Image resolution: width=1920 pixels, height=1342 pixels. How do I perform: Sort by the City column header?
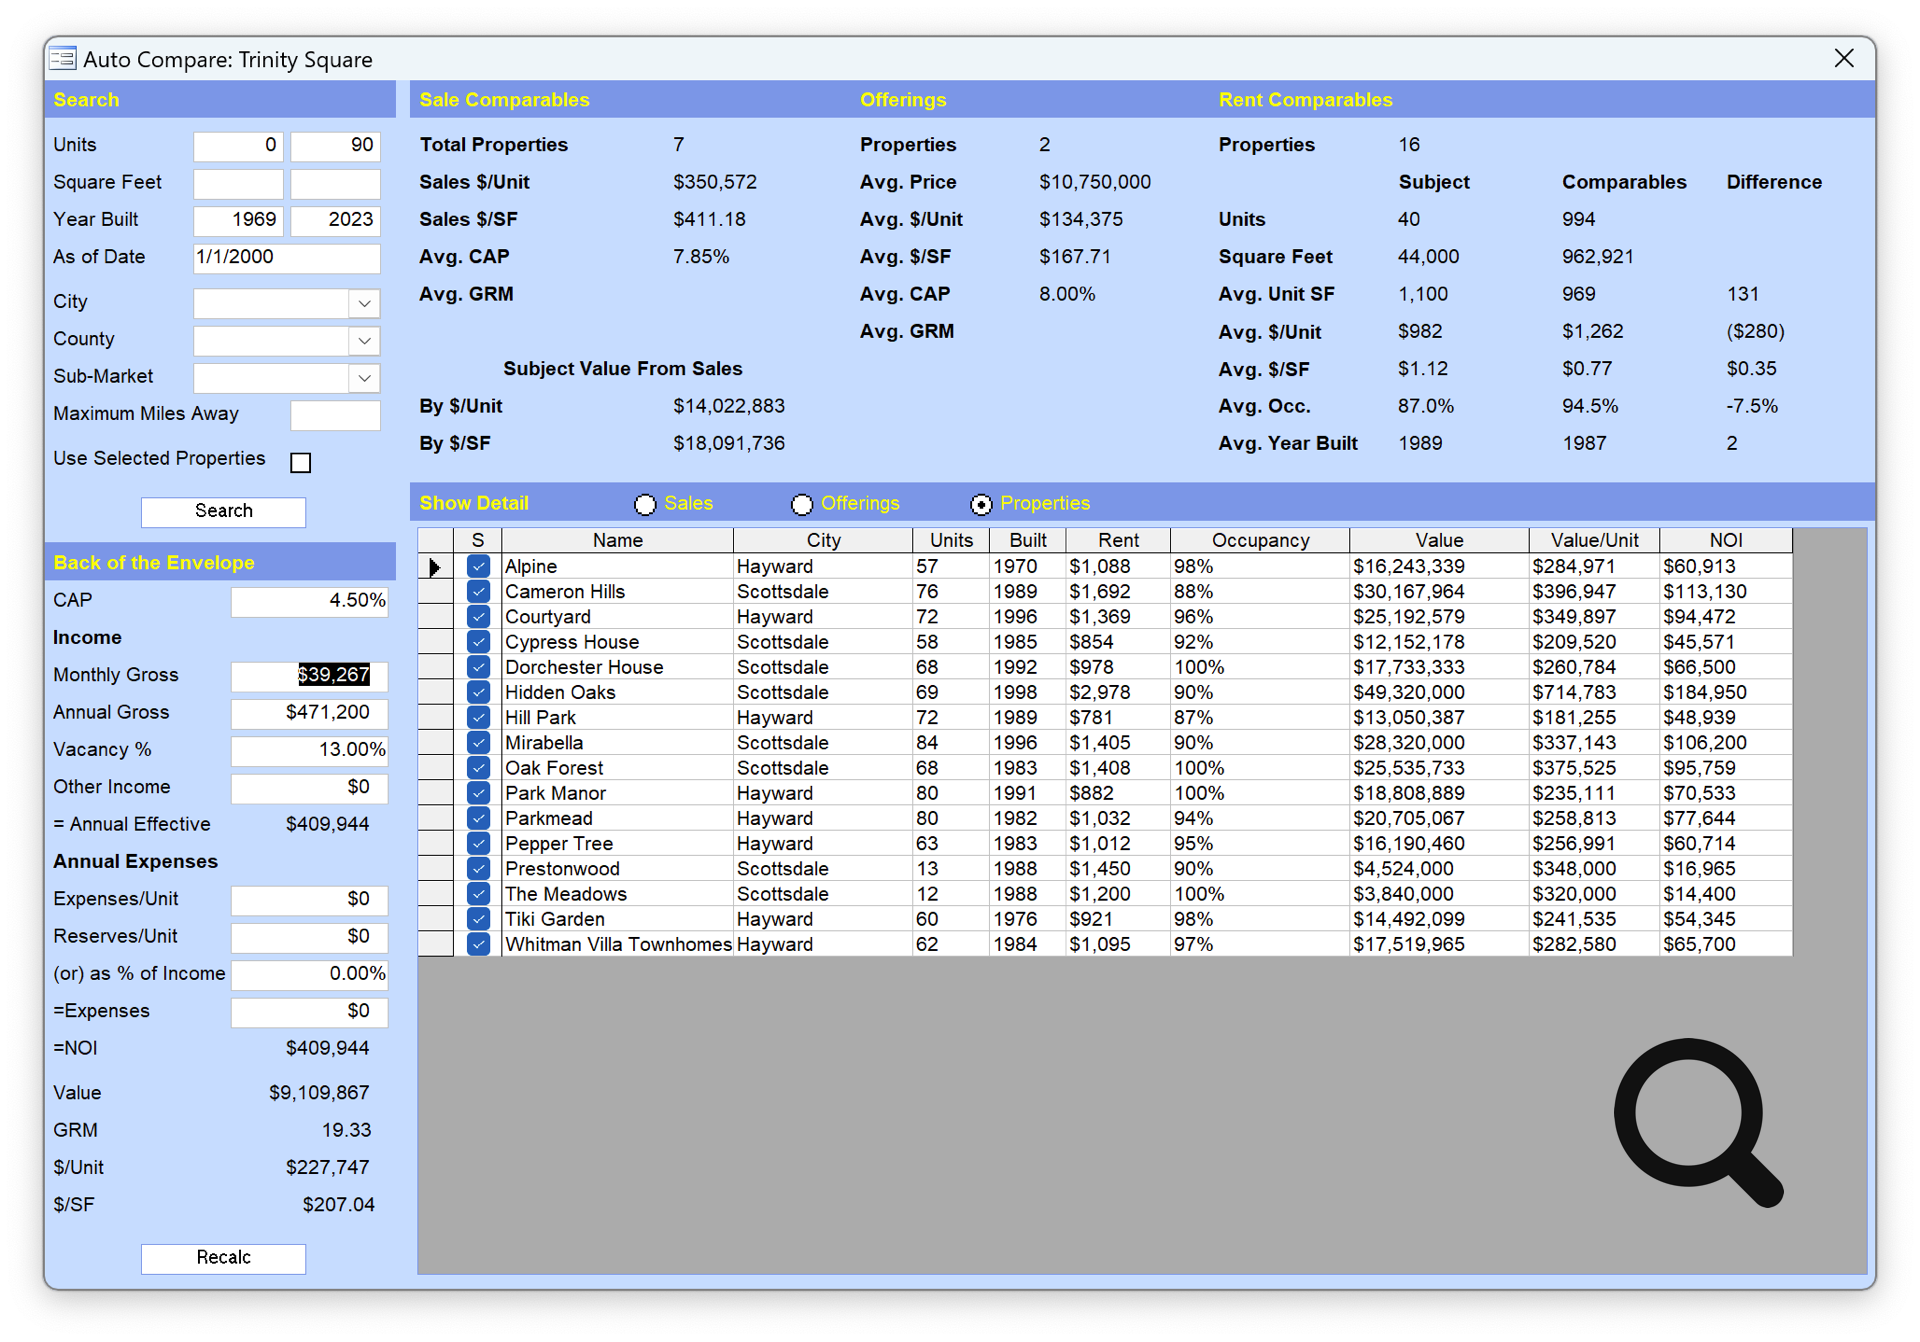[823, 540]
